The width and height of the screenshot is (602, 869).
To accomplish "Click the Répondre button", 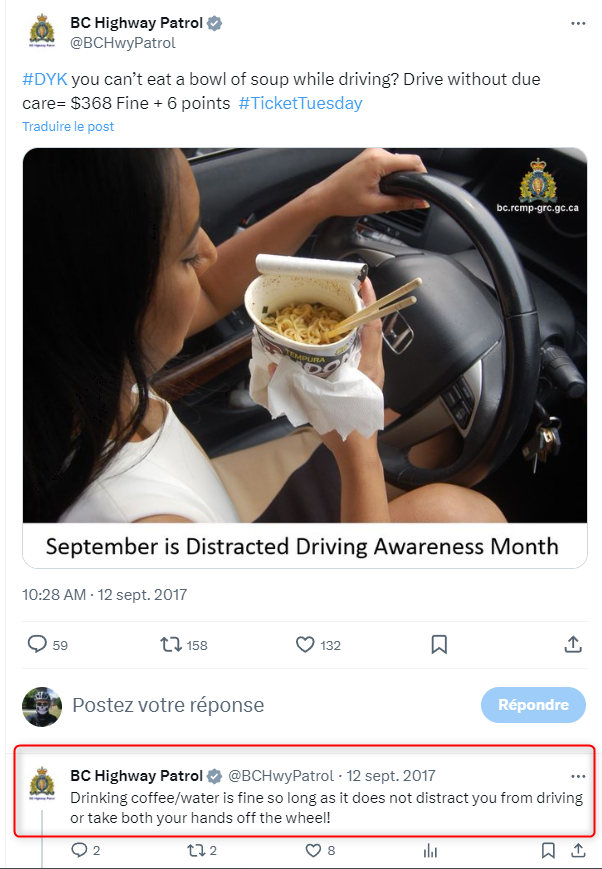I will pos(533,704).
